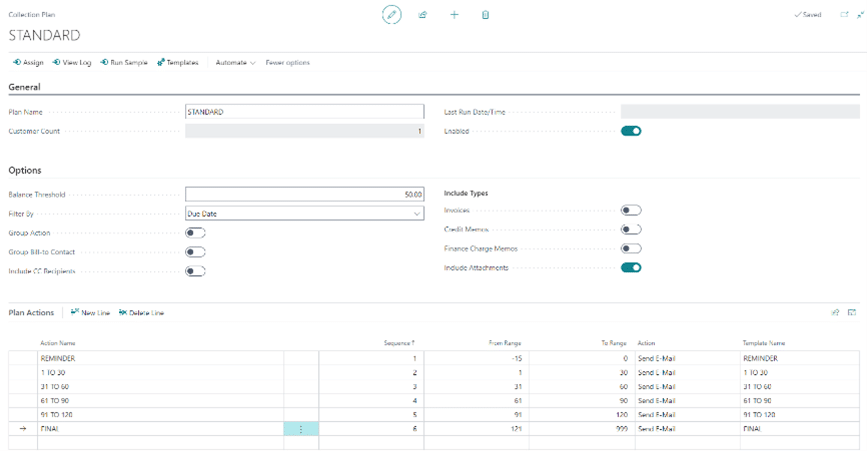Select the 1 TO 30 action name cell
Image resolution: width=867 pixels, height=451 pixels.
tap(160, 373)
